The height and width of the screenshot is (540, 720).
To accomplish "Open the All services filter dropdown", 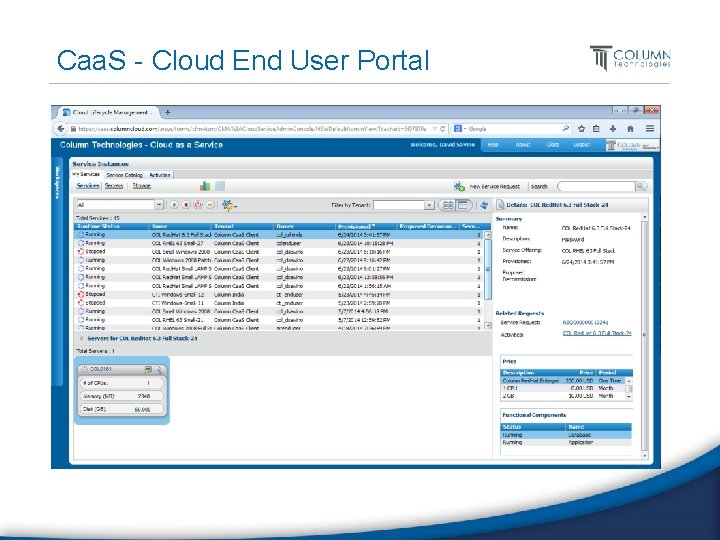I will [x=159, y=205].
